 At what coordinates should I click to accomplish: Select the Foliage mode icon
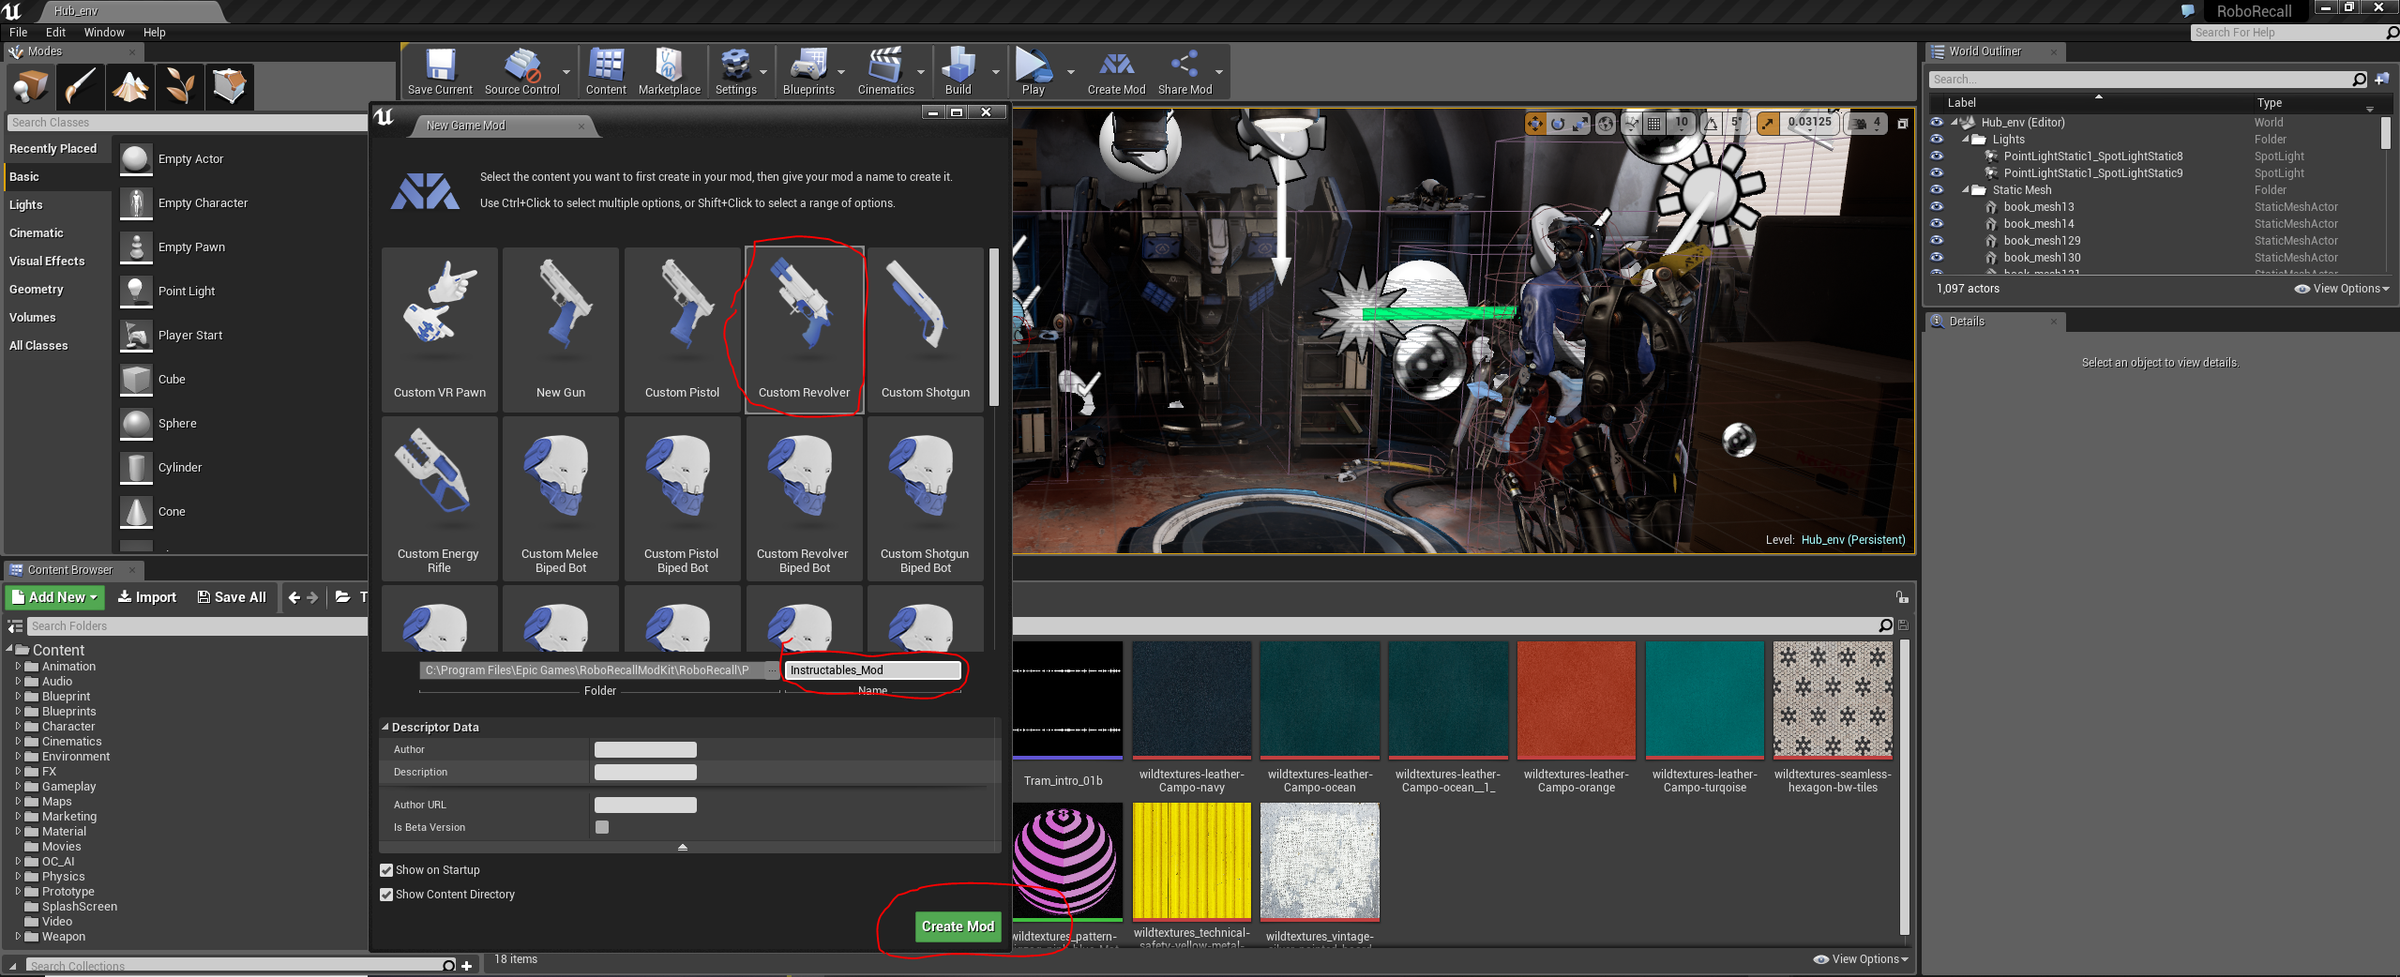point(180,87)
